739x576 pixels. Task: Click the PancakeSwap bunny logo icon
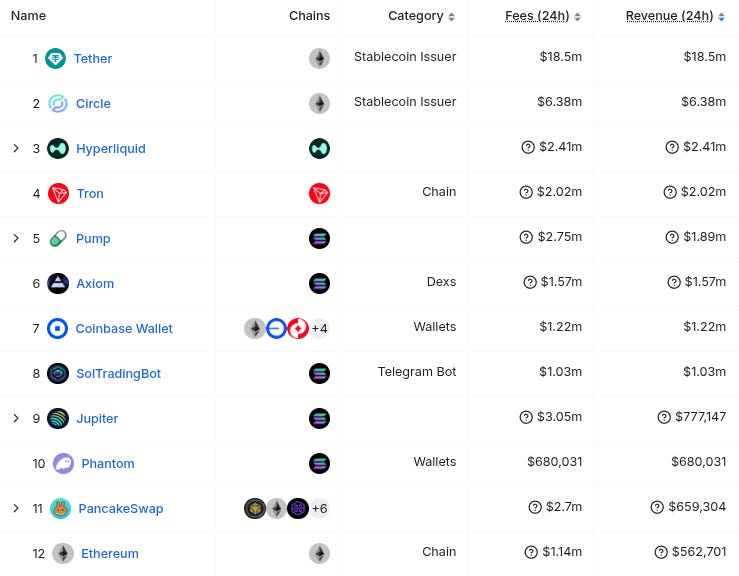point(60,509)
